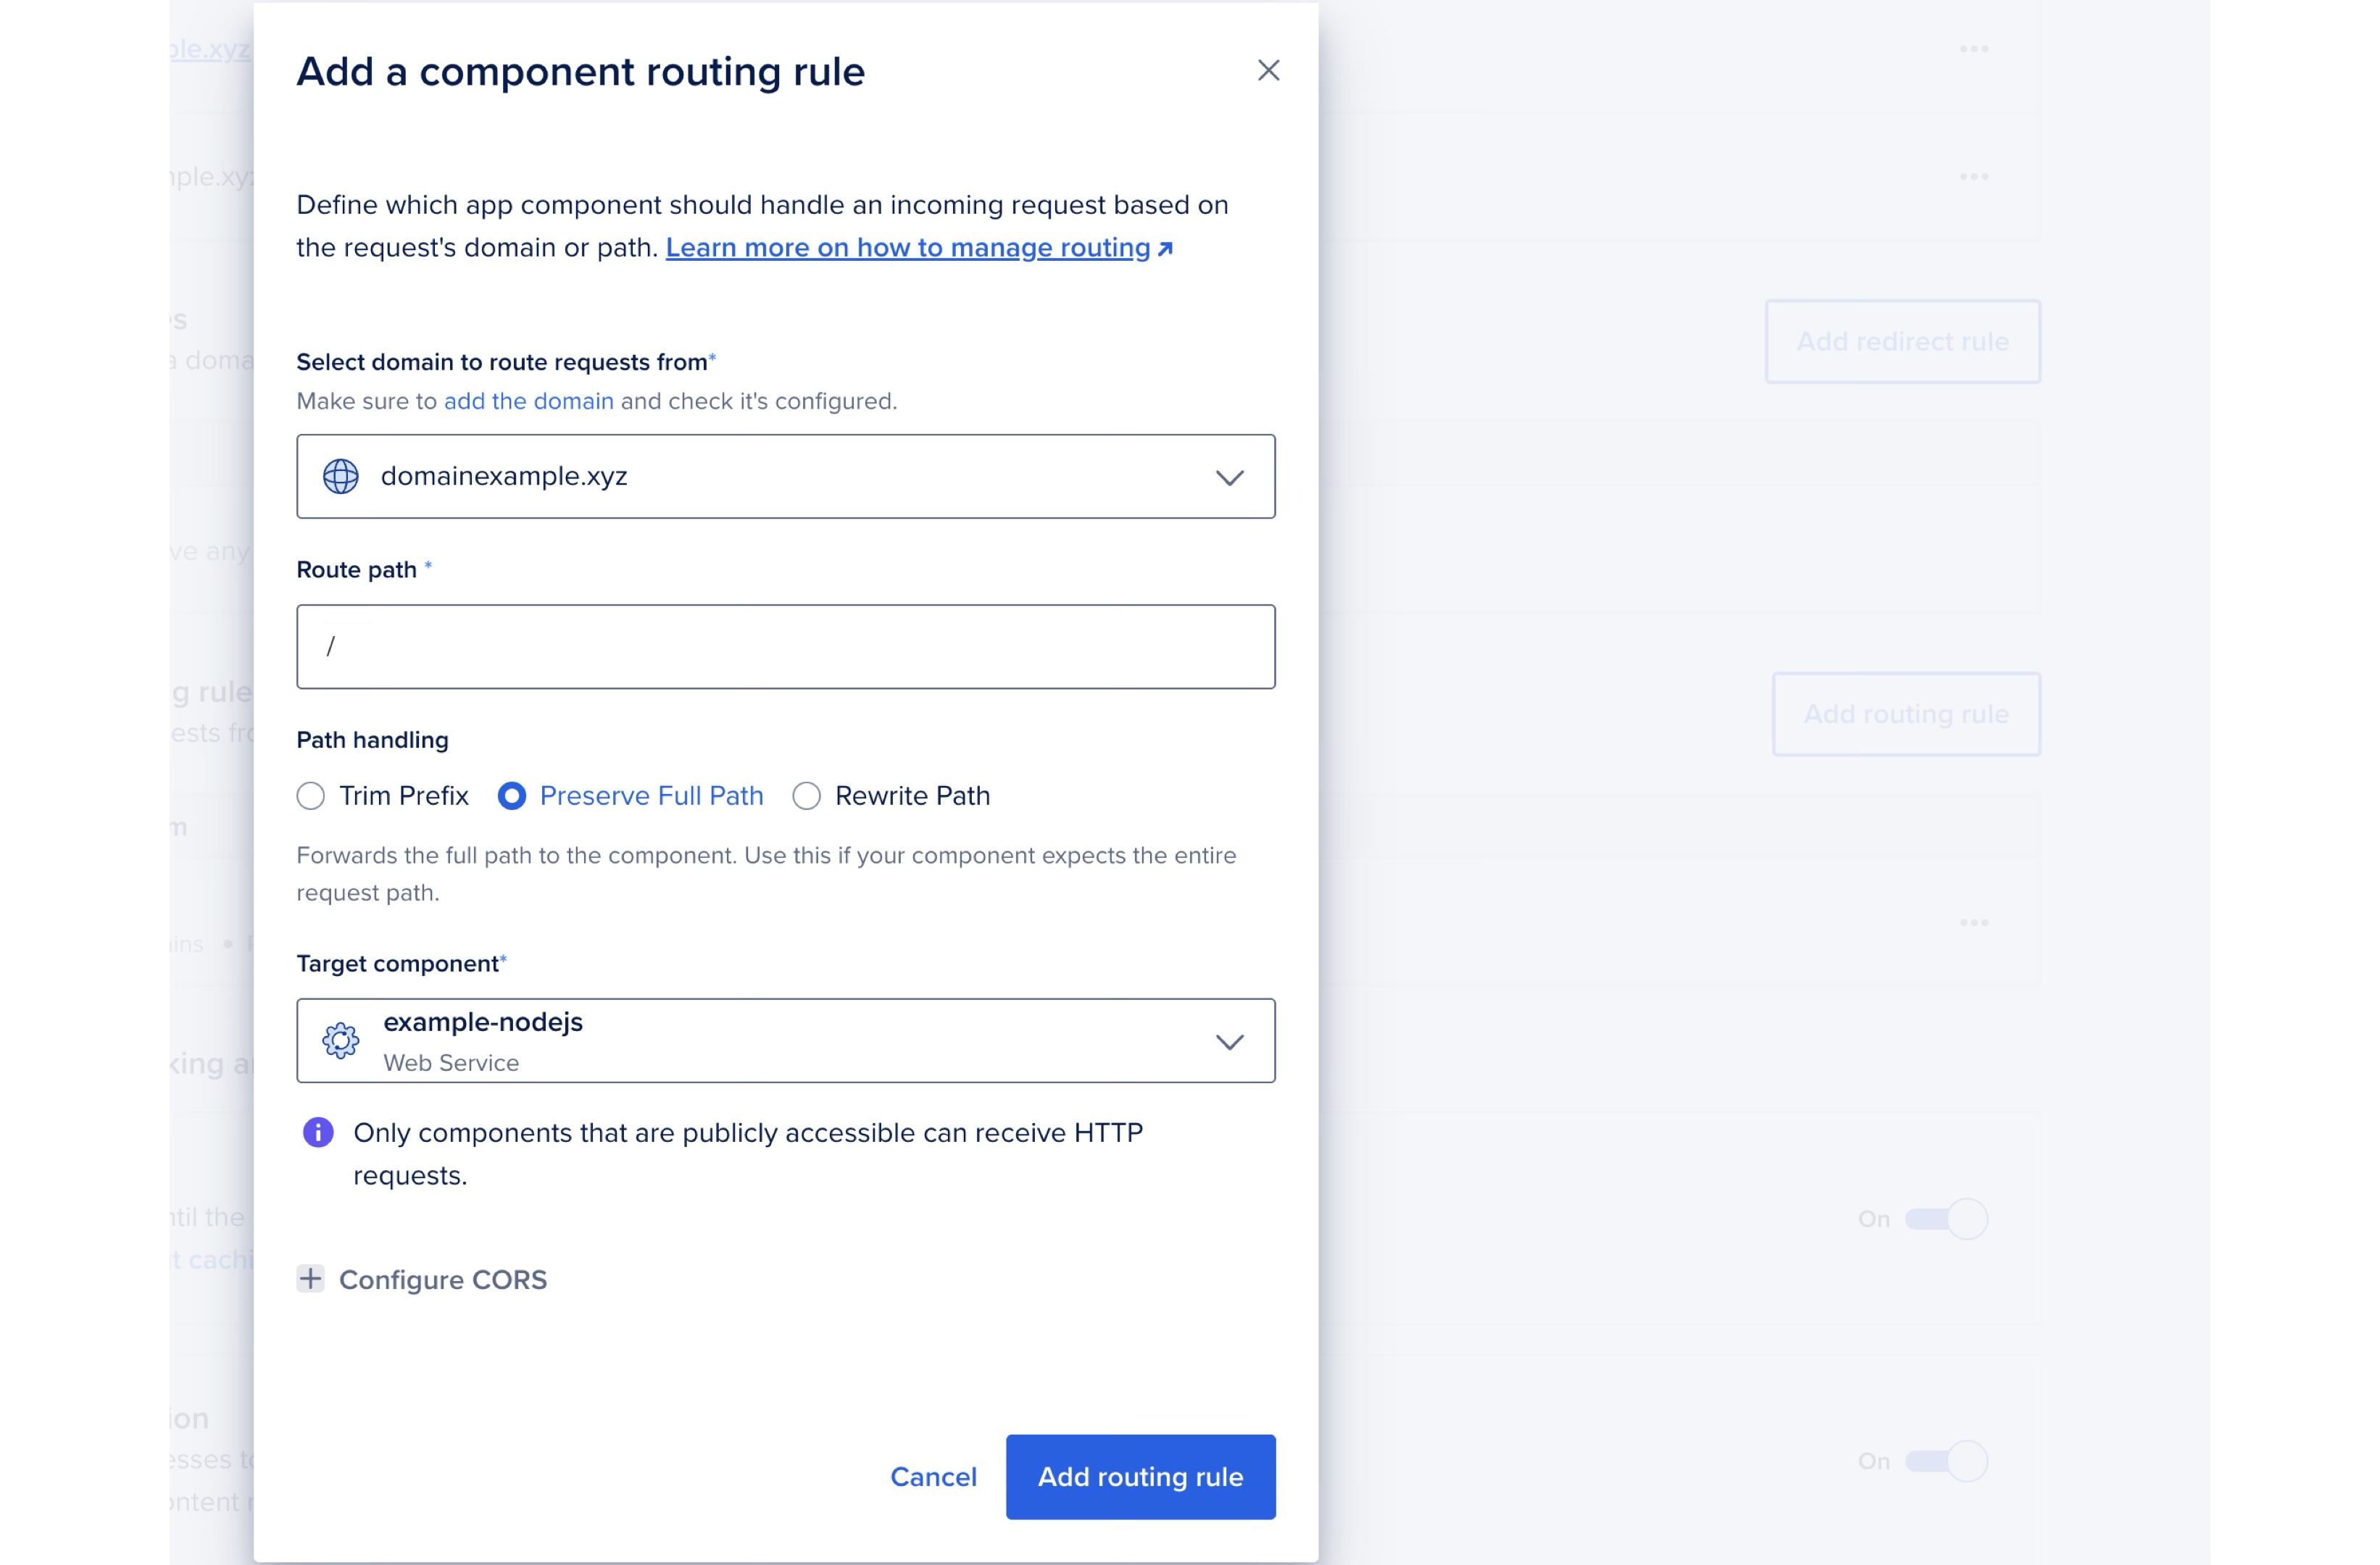Click the plus icon next to Configure CORS
This screenshot has height=1565, width=2380.
pyautogui.click(x=310, y=1278)
